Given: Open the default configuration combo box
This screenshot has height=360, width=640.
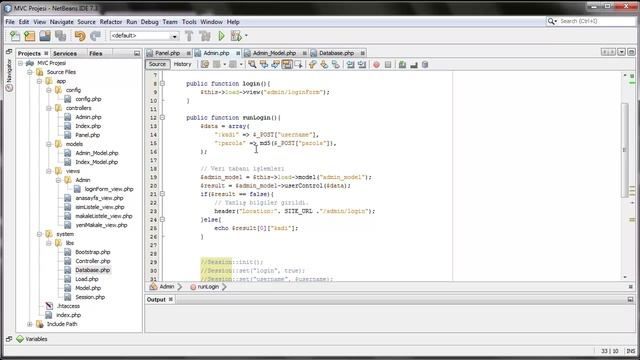Looking at the screenshot, I should point(144,36).
